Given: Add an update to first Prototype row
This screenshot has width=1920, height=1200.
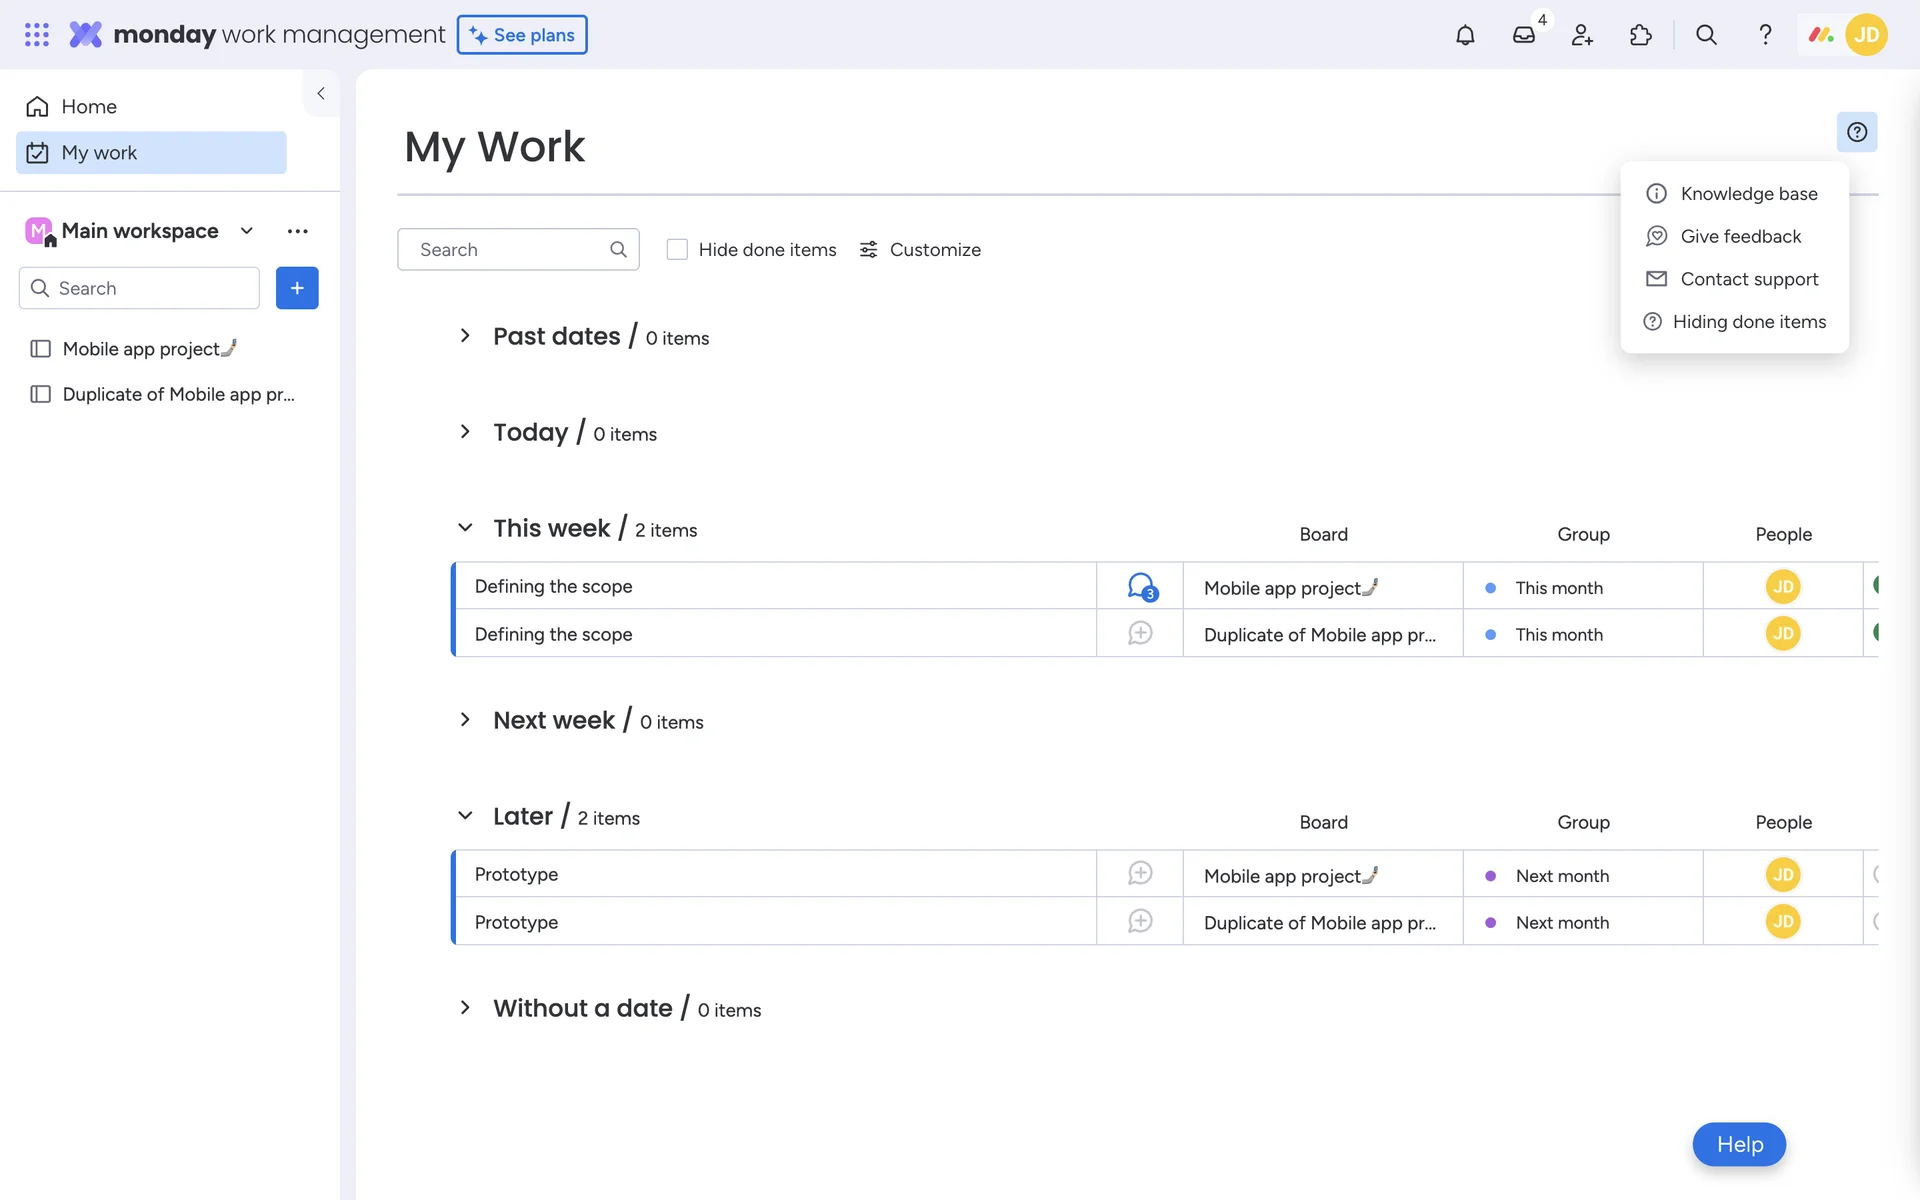Looking at the screenshot, I should point(1140,874).
